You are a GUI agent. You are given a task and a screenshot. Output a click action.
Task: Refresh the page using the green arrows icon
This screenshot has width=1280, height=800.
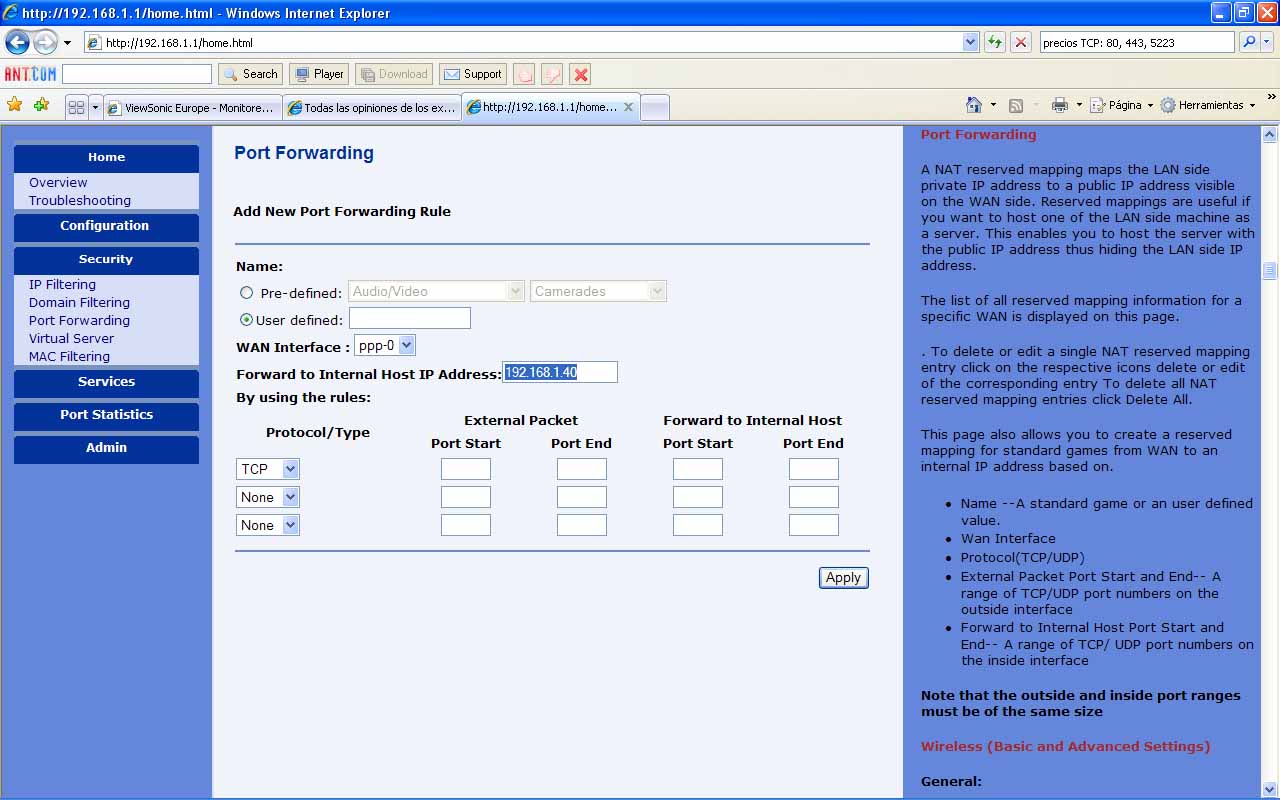click(x=994, y=42)
